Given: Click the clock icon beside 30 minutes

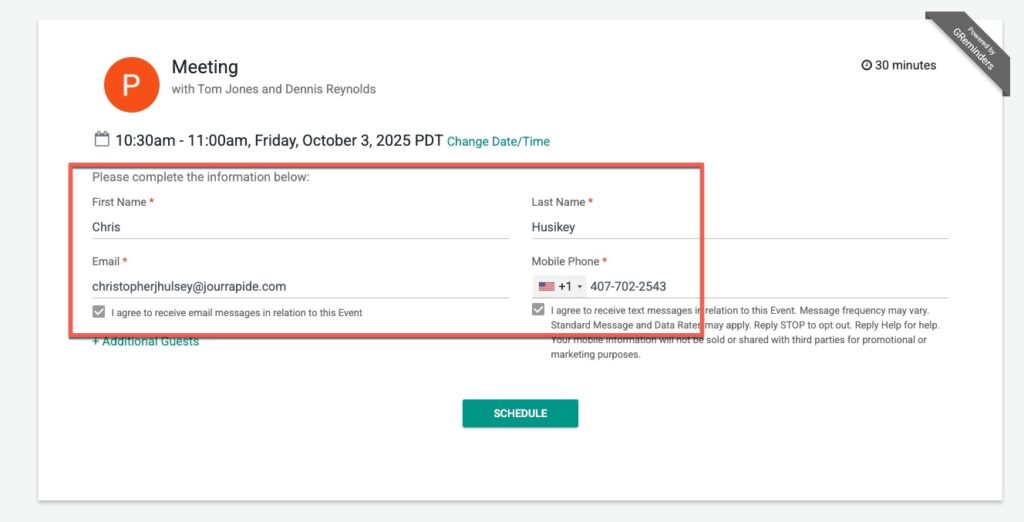Looking at the screenshot, I should tap(866, 65).
